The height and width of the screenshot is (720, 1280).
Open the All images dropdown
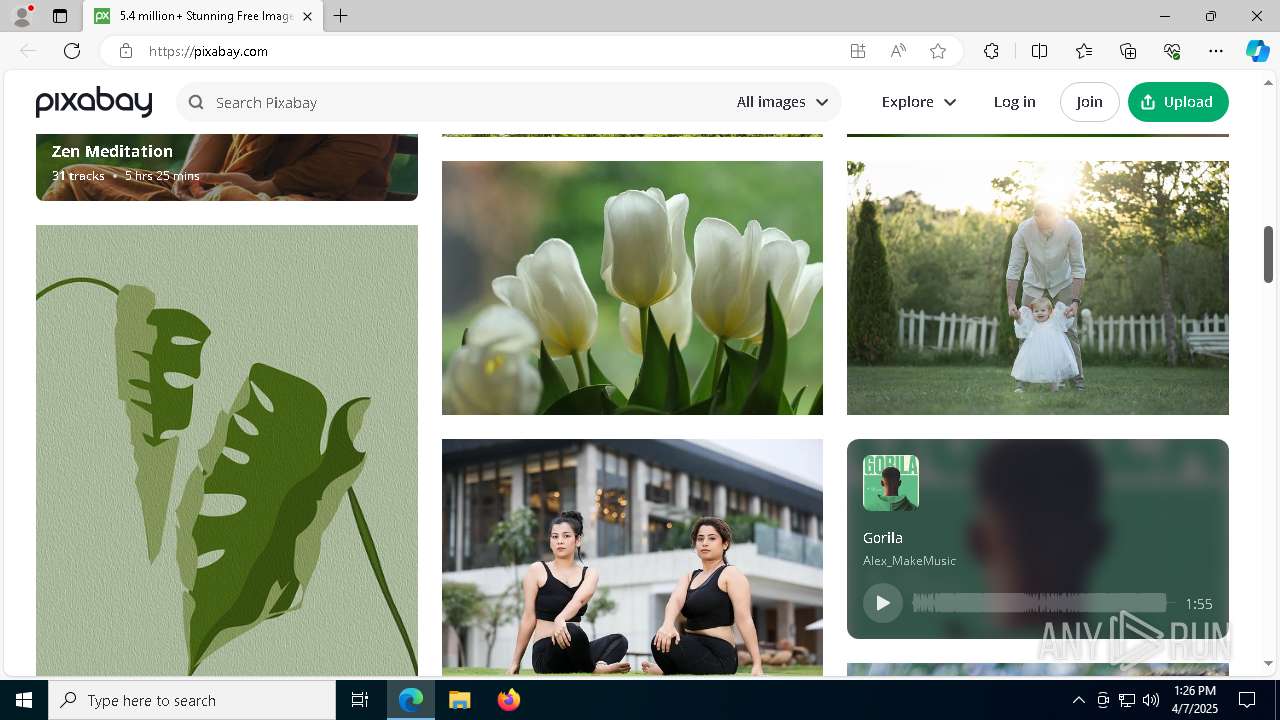pos(783,102)
